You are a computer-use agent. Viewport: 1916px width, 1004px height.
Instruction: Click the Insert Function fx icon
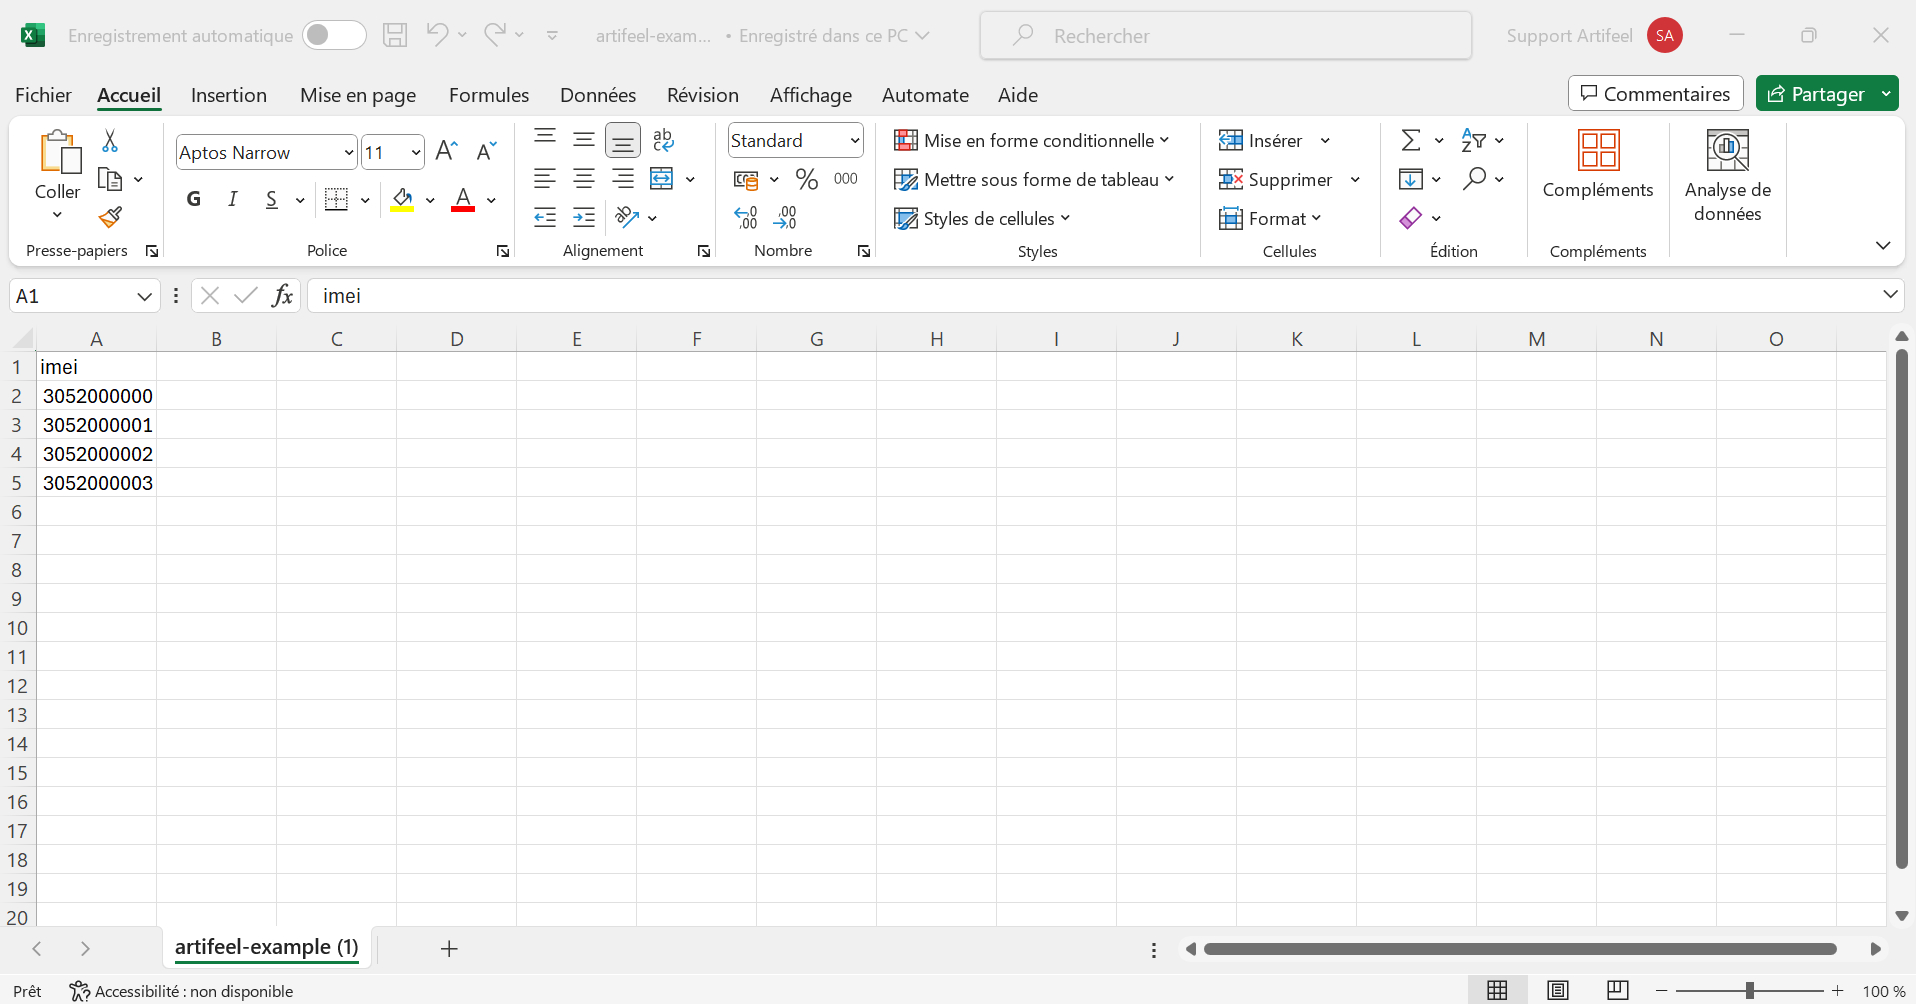(x=283, y=296)
